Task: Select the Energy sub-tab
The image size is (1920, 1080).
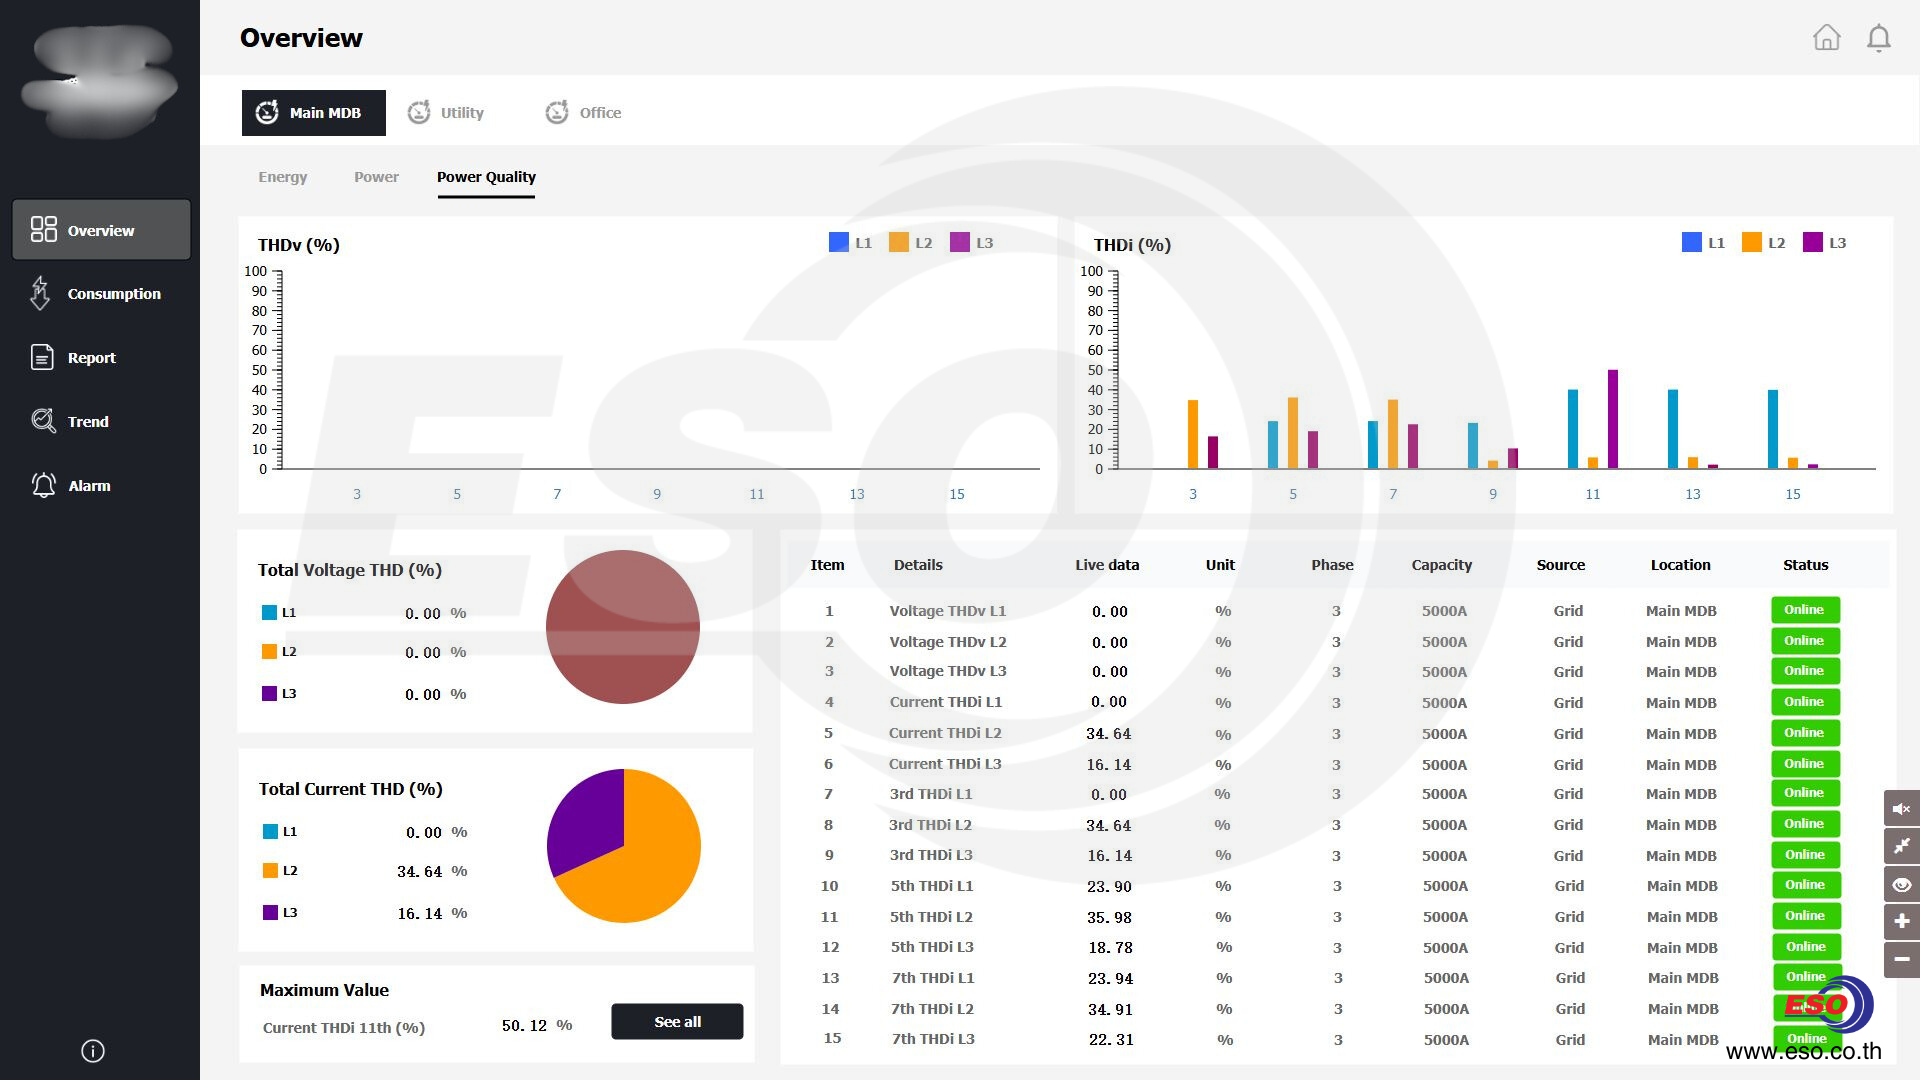Action: [x=282, y=177]
